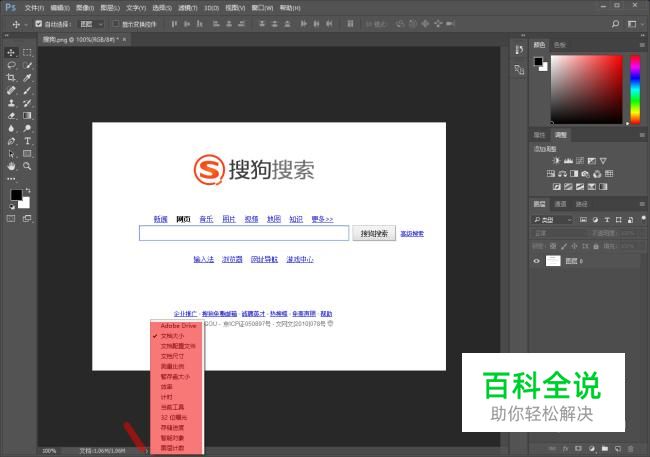Toggle the 自动选择 checkbox
This screenshot has width=650, height=457.
pyautogui.click(x=39, y=24)
